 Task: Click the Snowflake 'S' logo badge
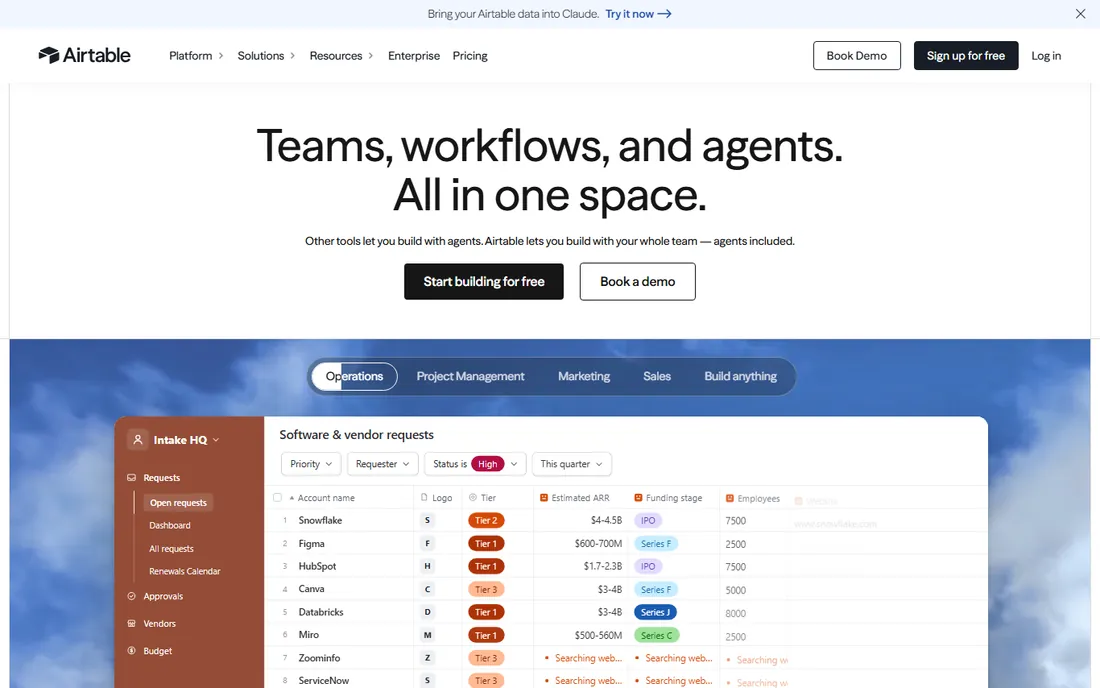click(427, 520)
